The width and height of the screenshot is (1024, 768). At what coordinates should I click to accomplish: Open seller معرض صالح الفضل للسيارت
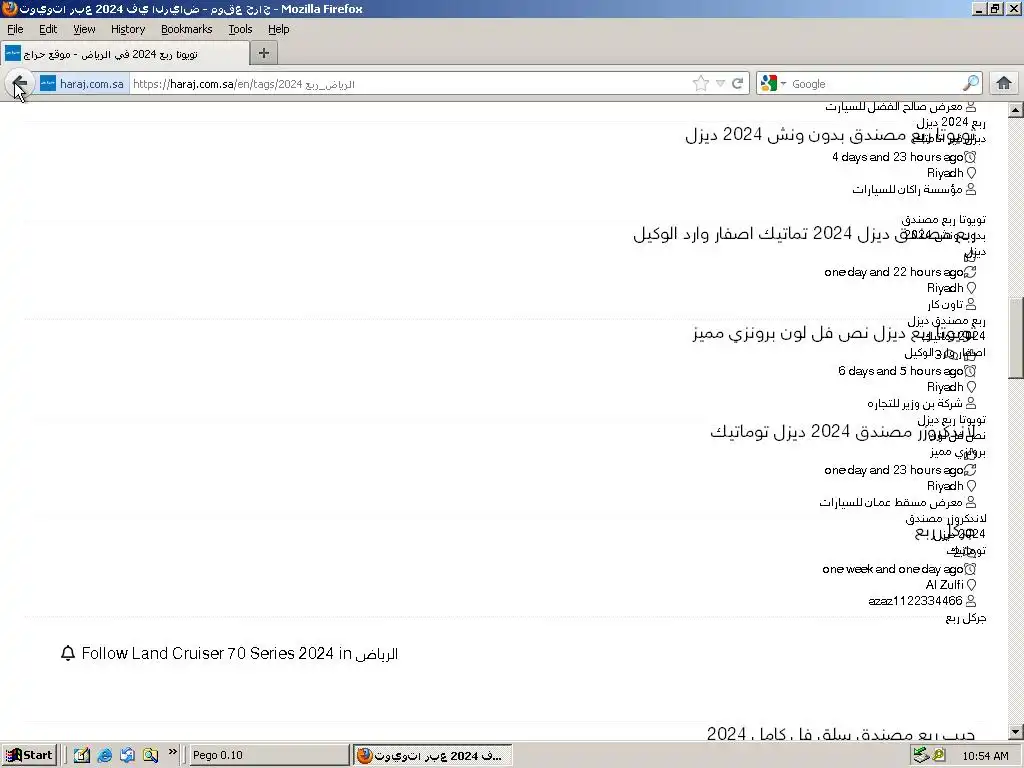point(893,106)
